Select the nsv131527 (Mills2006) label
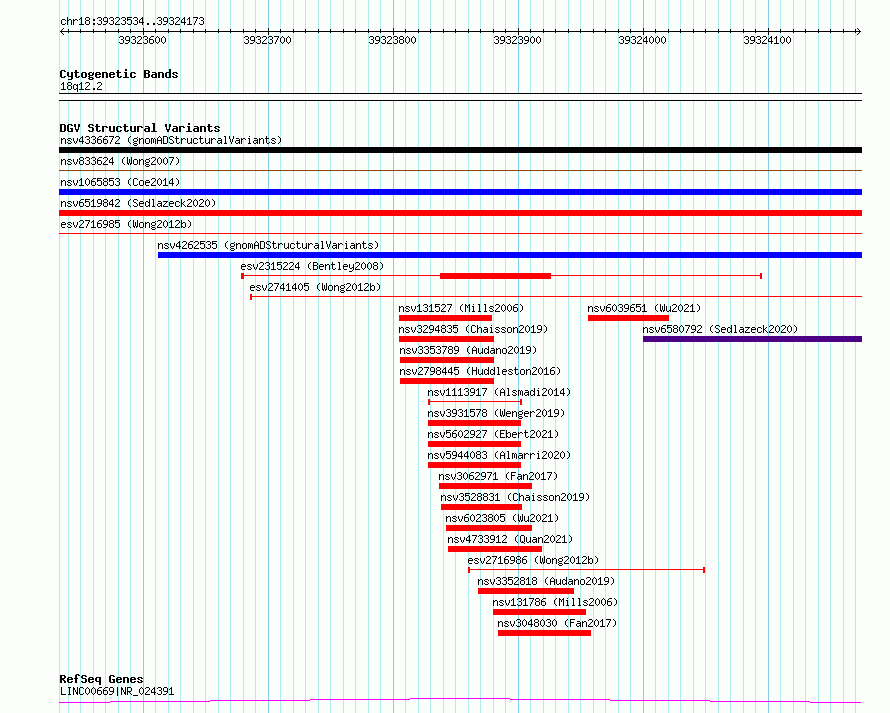 (461, 308)
